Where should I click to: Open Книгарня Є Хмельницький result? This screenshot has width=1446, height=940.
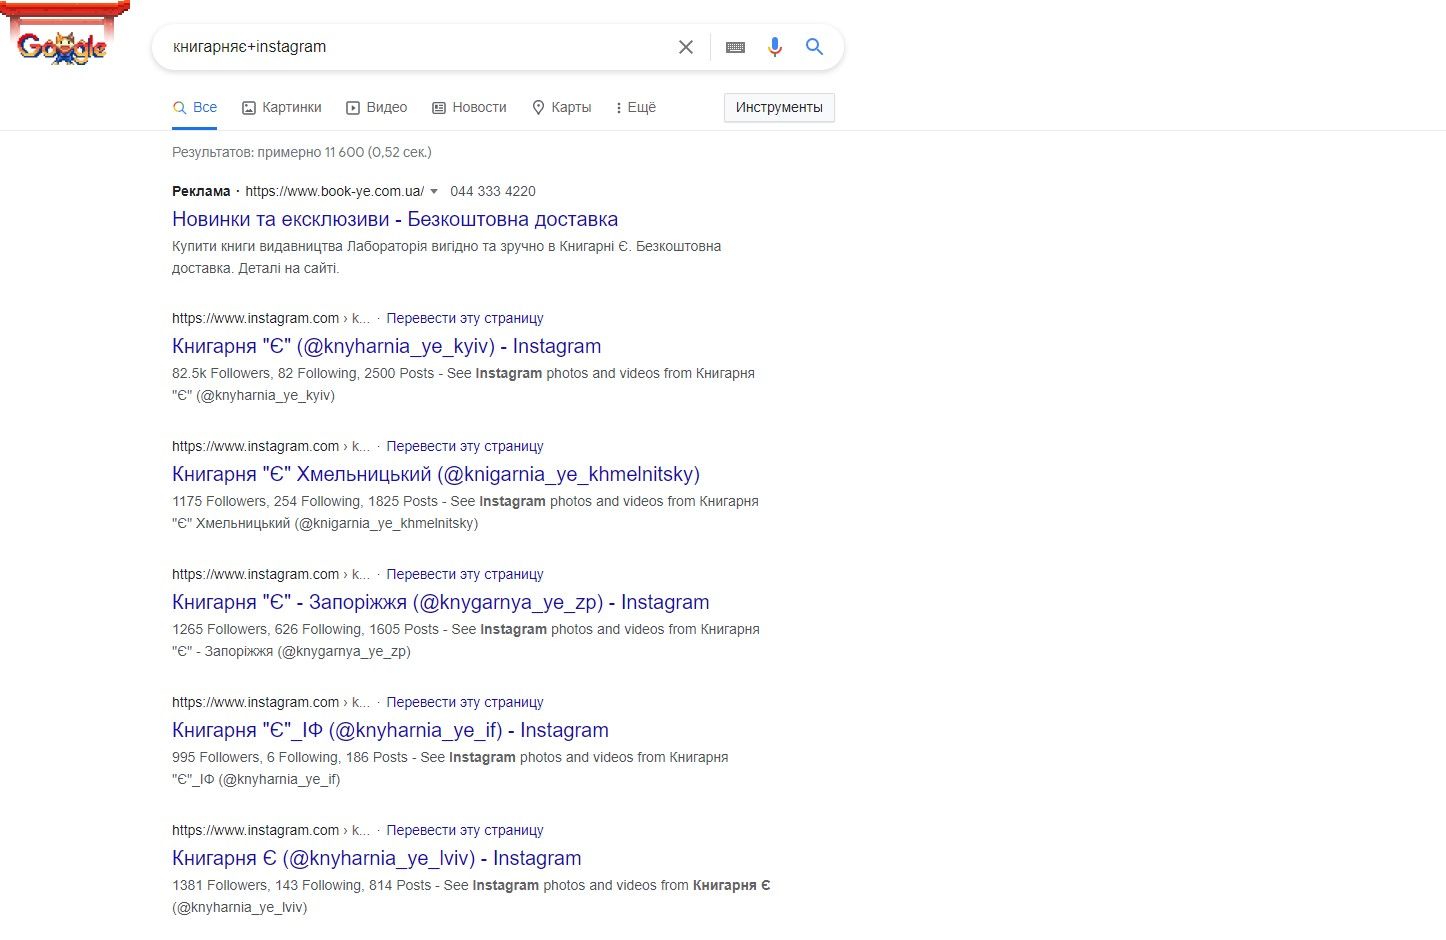(x=436, y=474)
